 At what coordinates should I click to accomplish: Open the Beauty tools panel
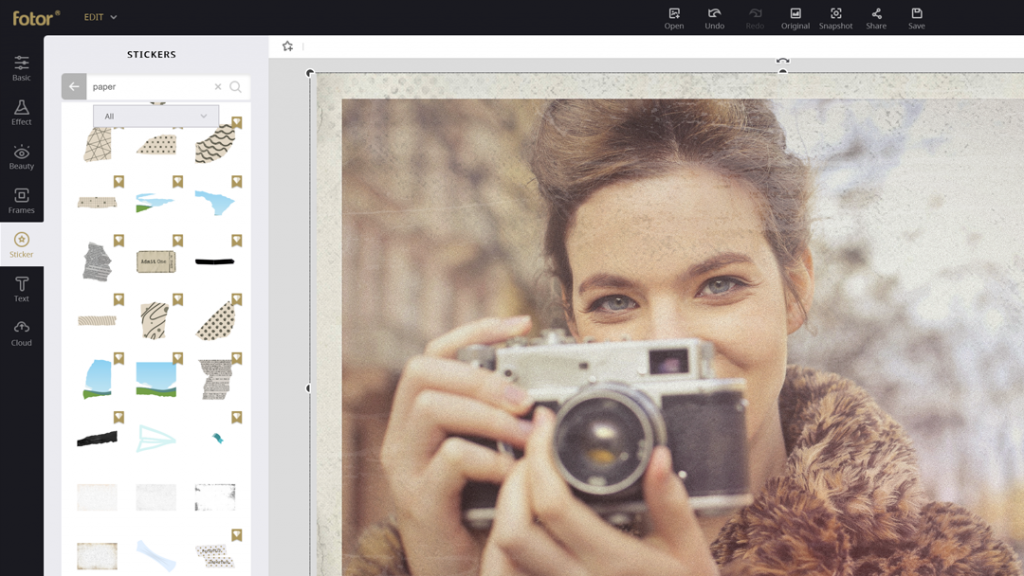point(22,157)
